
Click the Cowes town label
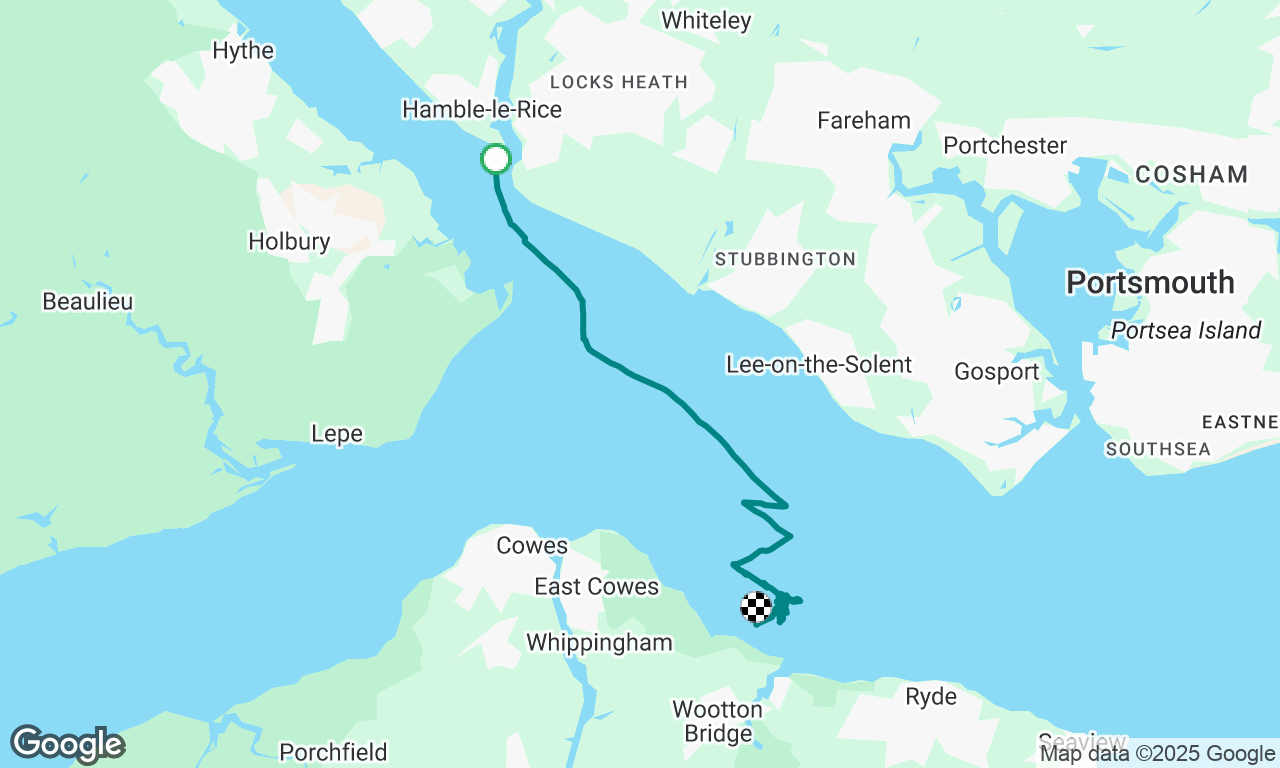pos(532,546)
